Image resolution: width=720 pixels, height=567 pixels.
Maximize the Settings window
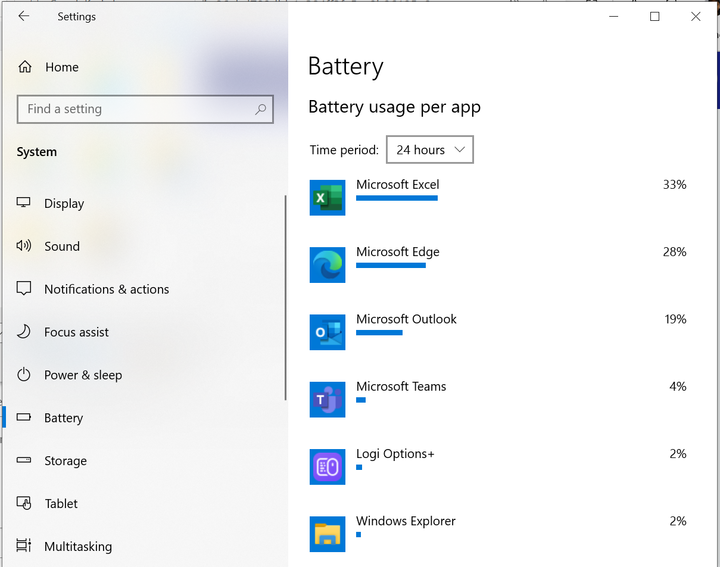(655, 17)
